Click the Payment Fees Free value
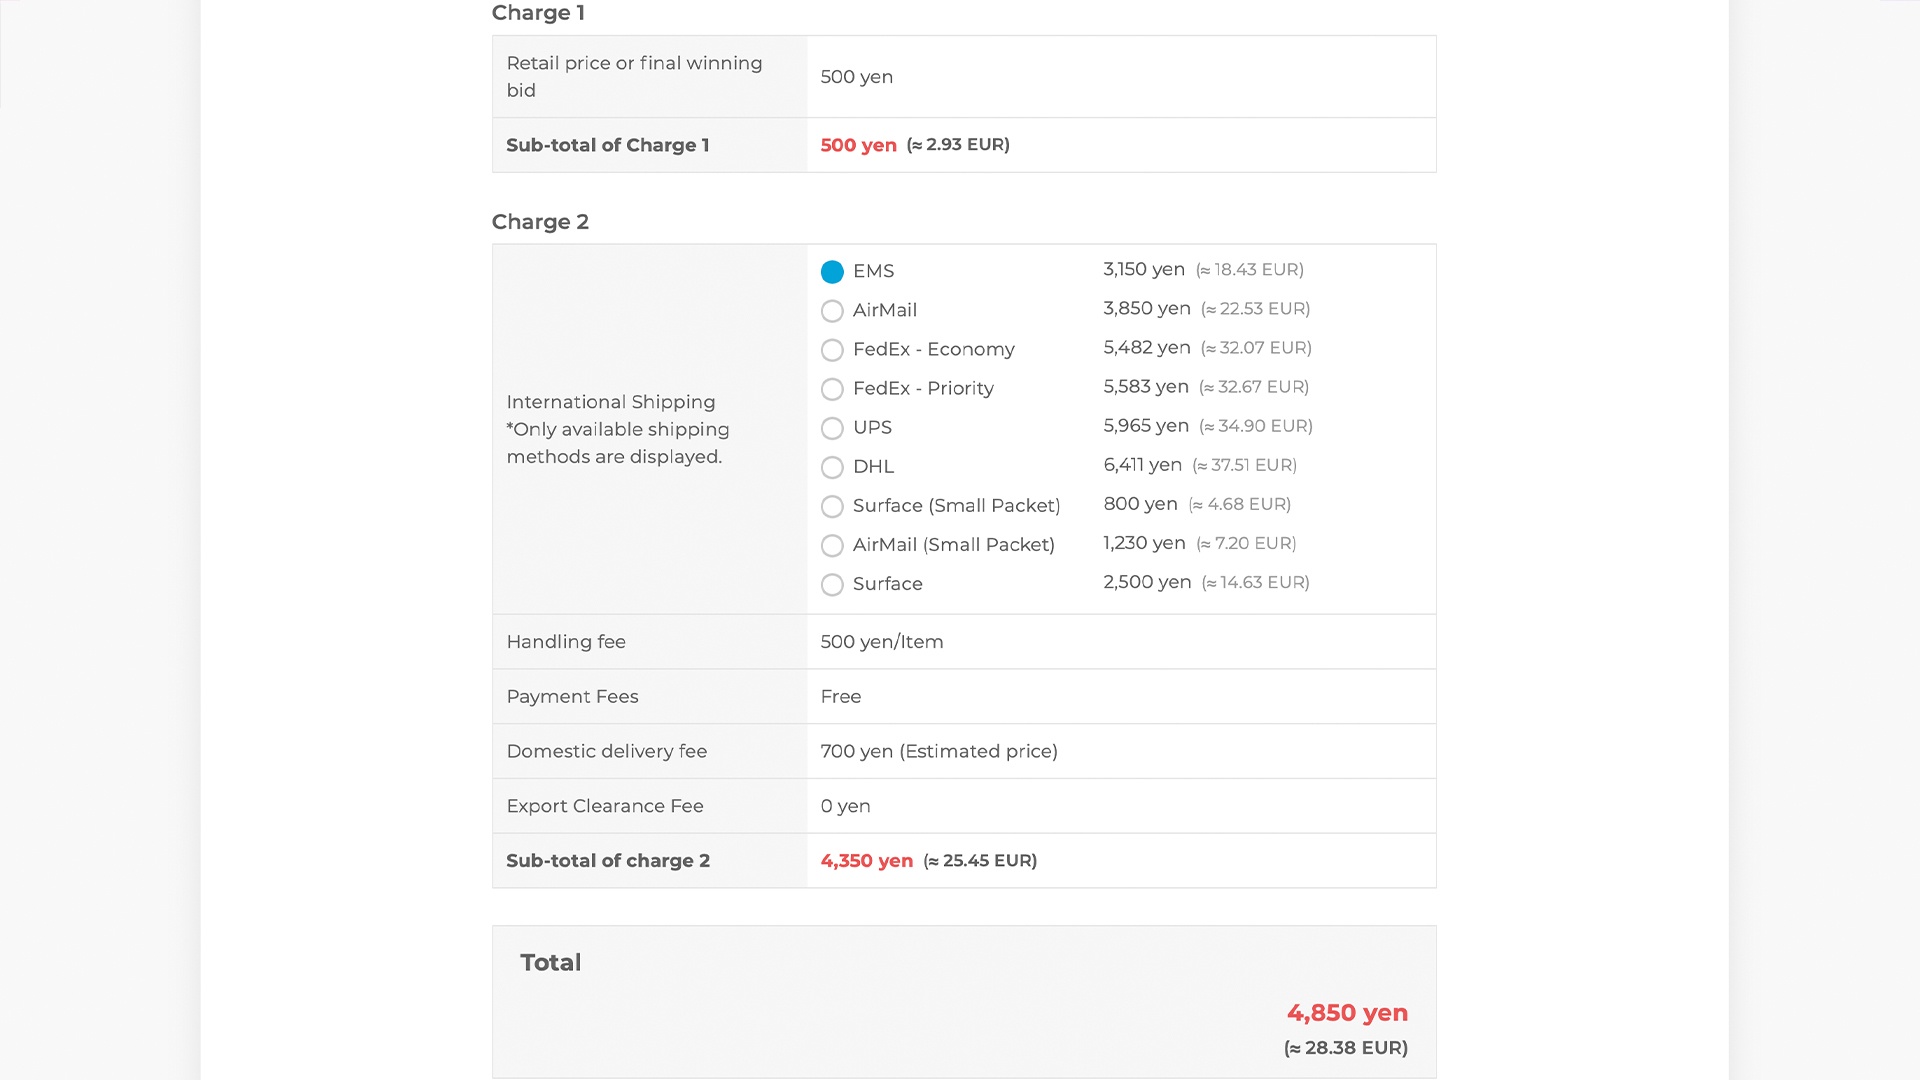1920x1080 pixels. coord(840,697)
